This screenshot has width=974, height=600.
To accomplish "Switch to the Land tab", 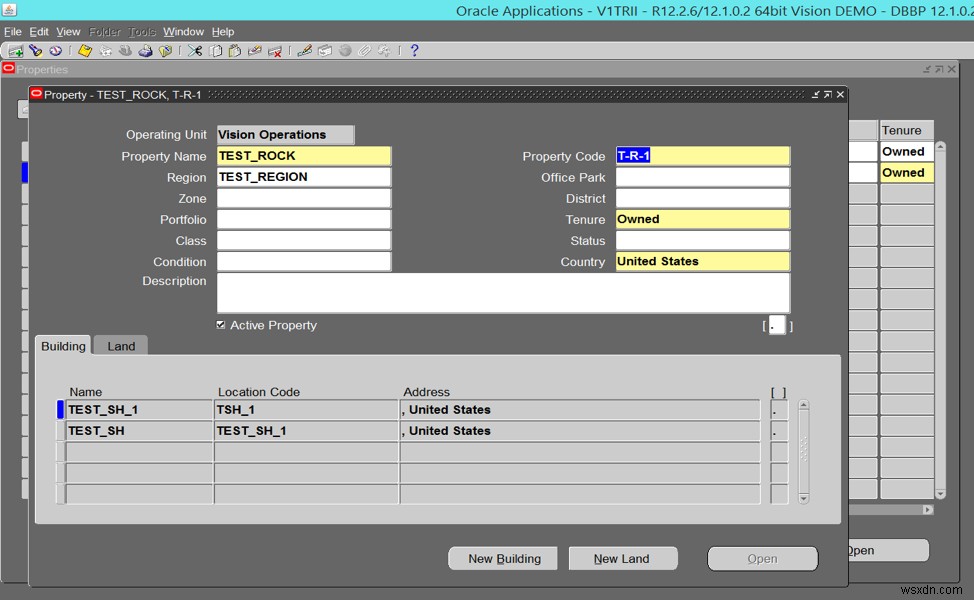I will click(x=120, y=346).
